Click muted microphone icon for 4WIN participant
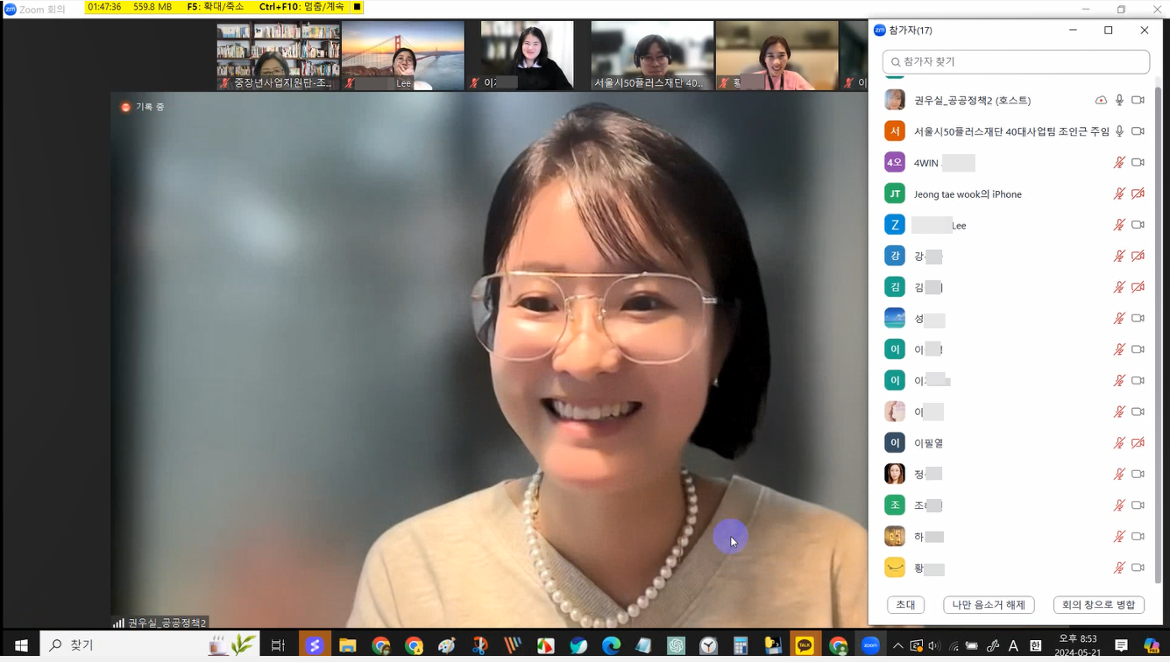 coord(1119,163)
